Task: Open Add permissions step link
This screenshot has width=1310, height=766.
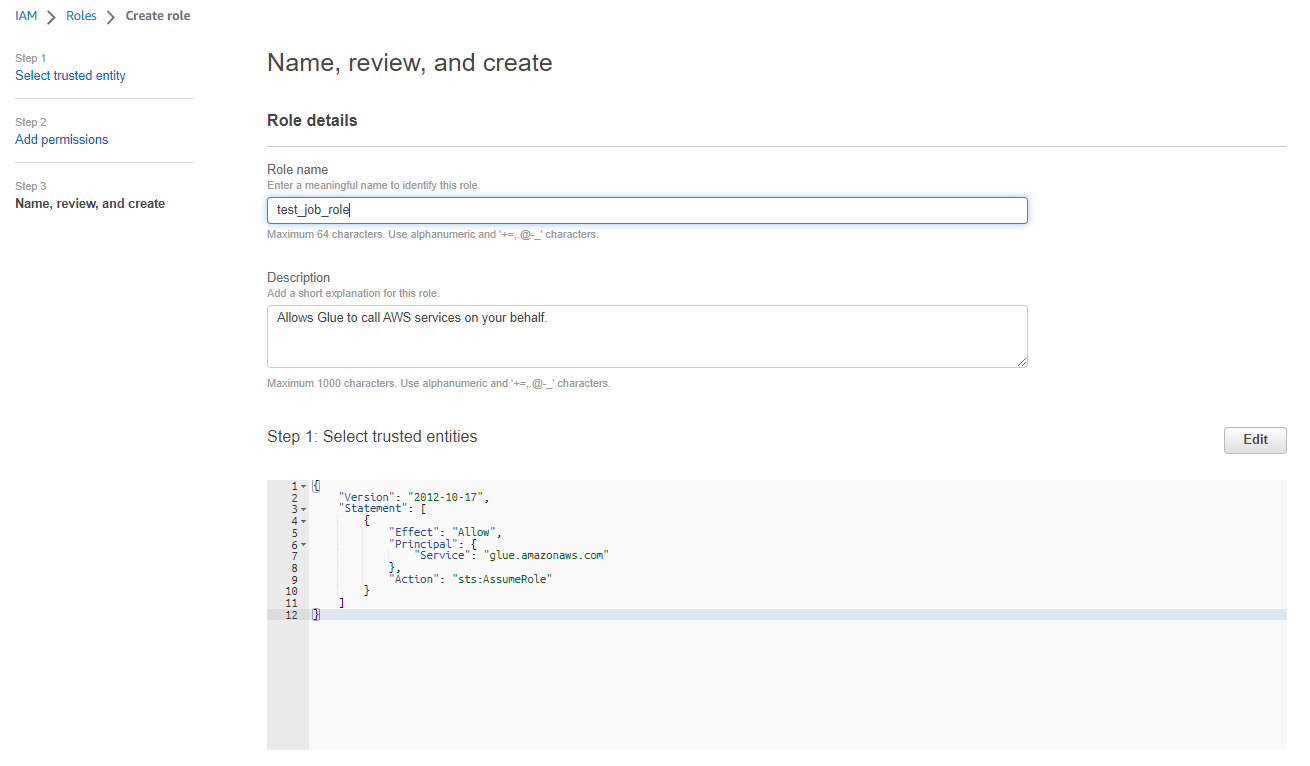Action: 62,139
